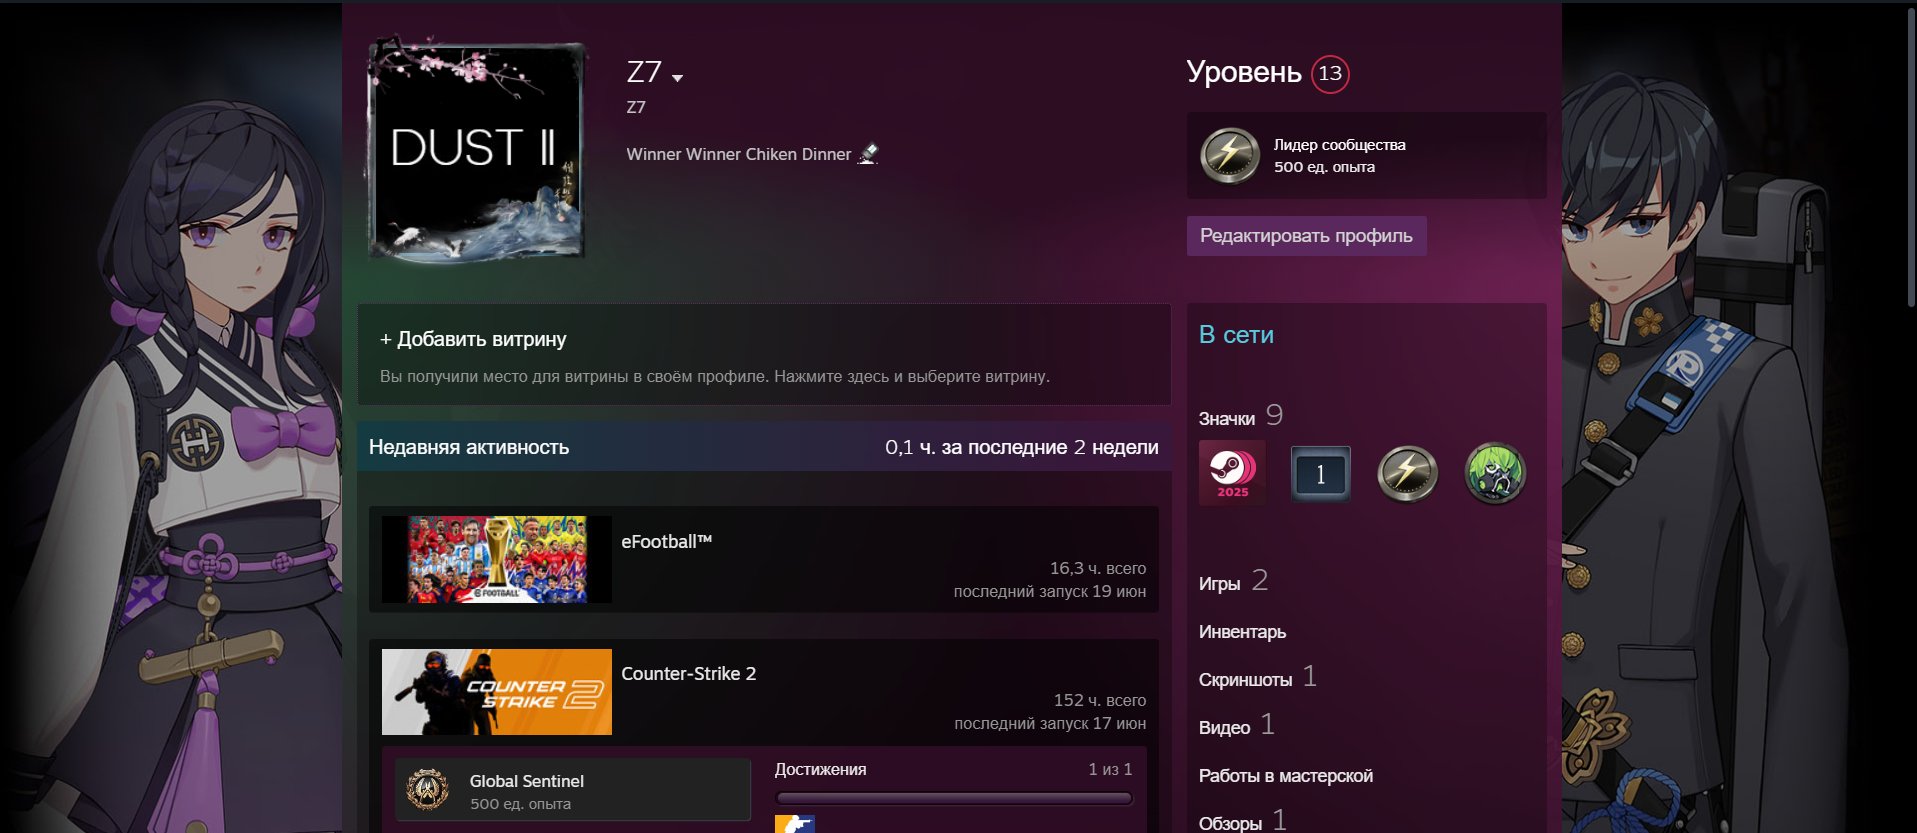The height and width of the screenshot is (833, 1917).
Task: Click the Достижения achievements label
Action: tap(820, 769)
